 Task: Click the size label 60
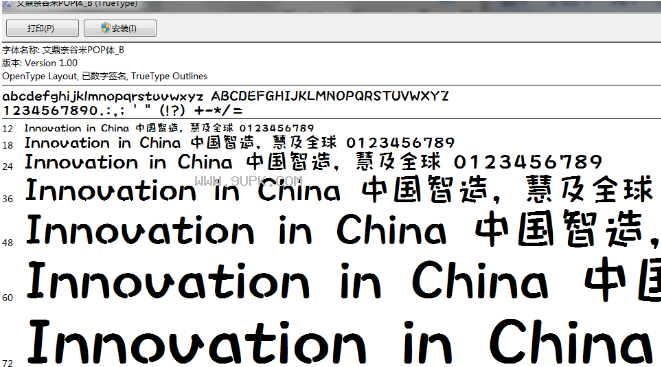8,298
